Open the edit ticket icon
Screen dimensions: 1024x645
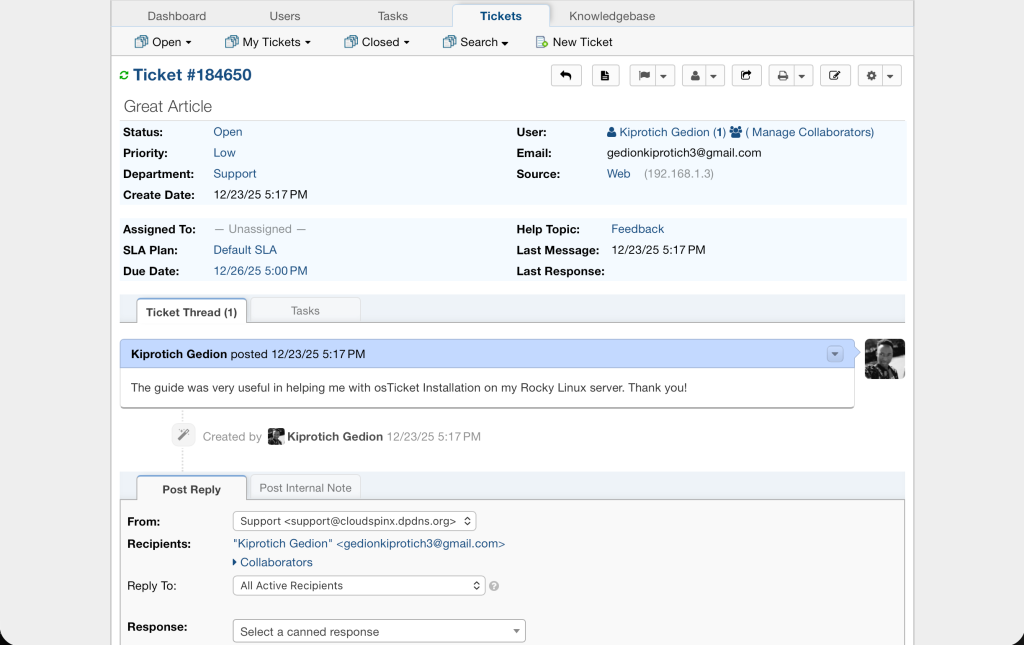pos(836,75)
